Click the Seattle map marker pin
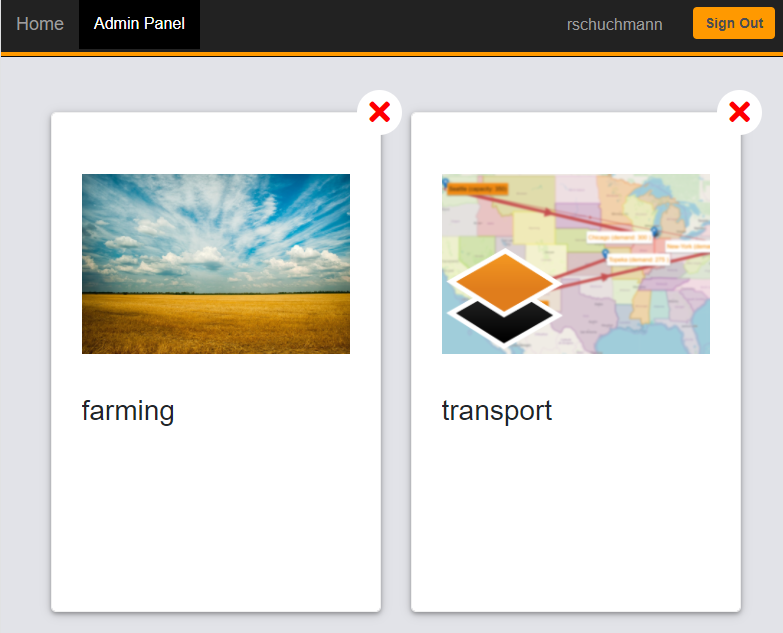The image size is (783, 633). (x=445, y=181)
